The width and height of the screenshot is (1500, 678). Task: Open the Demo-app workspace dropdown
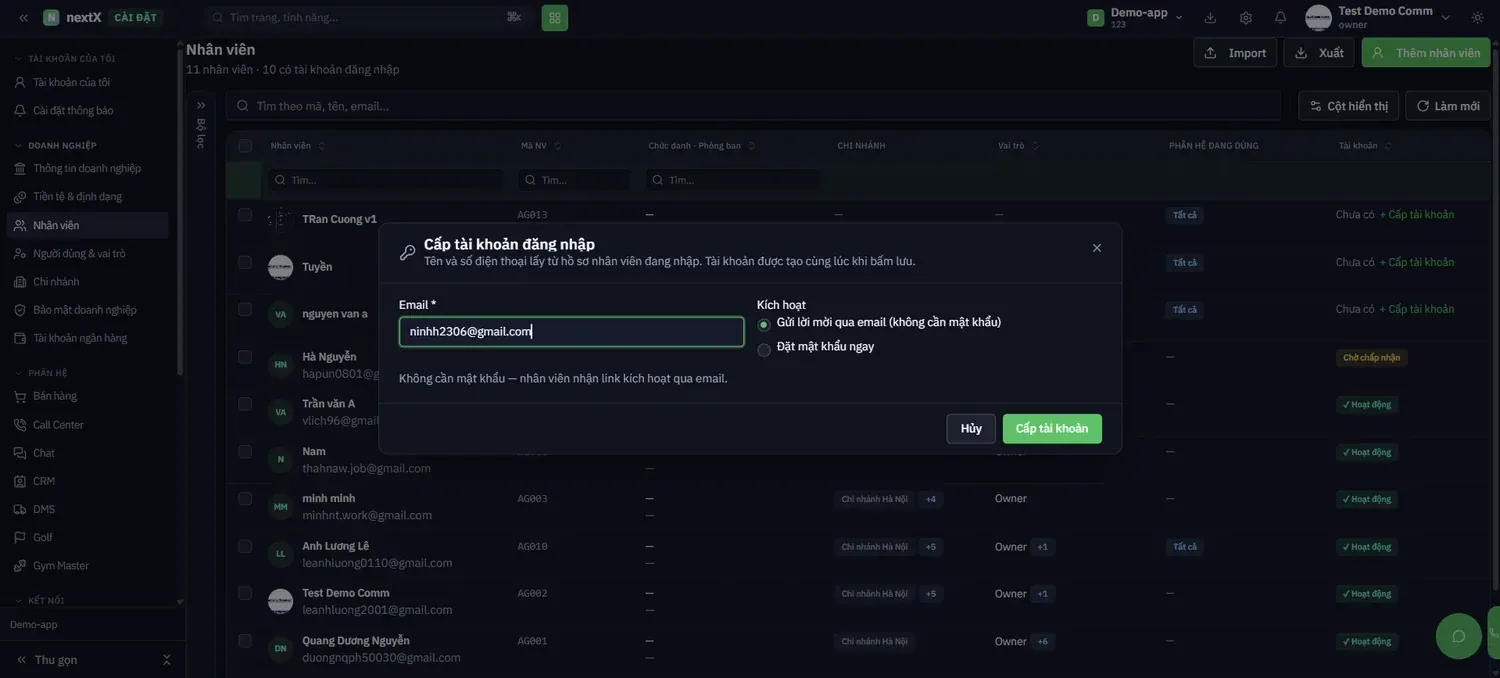coord(1136,17)
